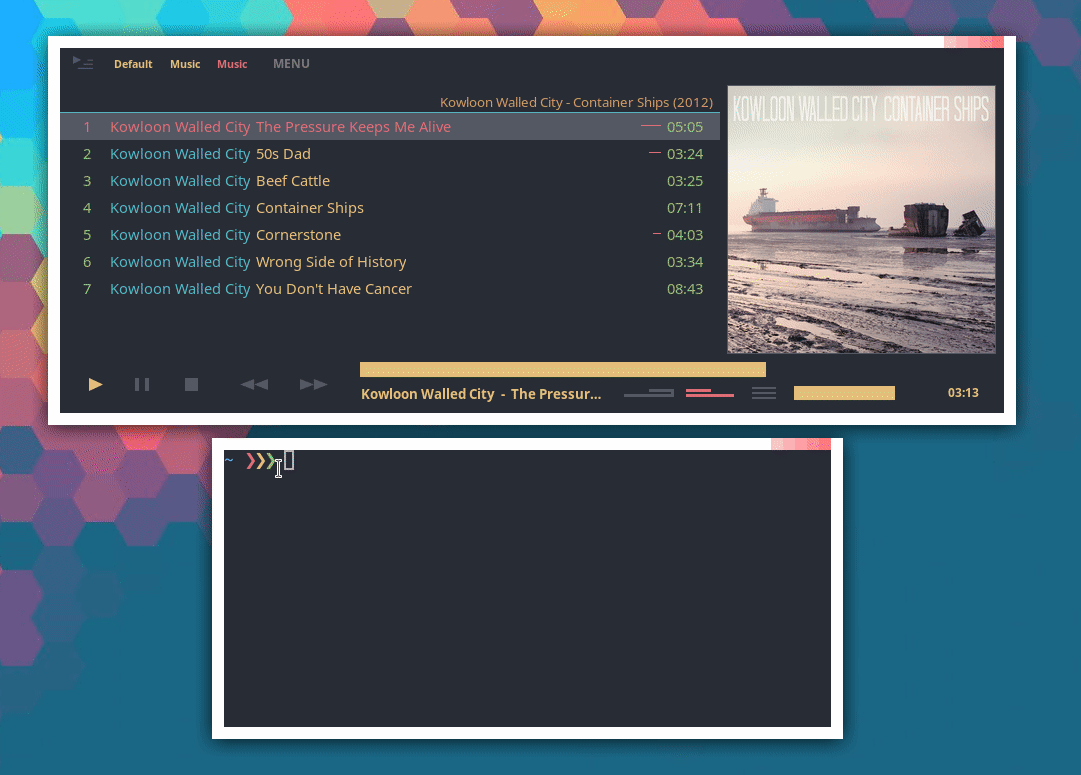Select the yellow Music tab
This screenshot has height=775, width=1081.
(x=185, y=63)
